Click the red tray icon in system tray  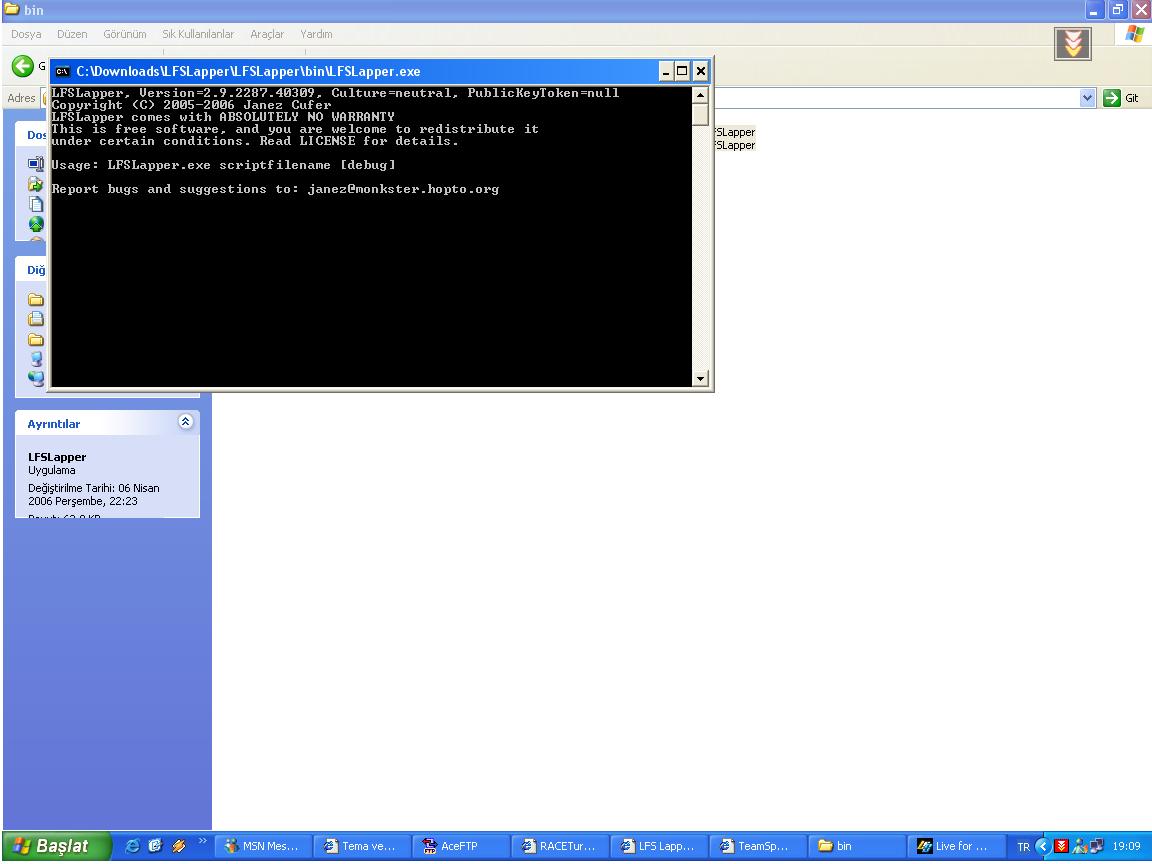click(1061, 846)
